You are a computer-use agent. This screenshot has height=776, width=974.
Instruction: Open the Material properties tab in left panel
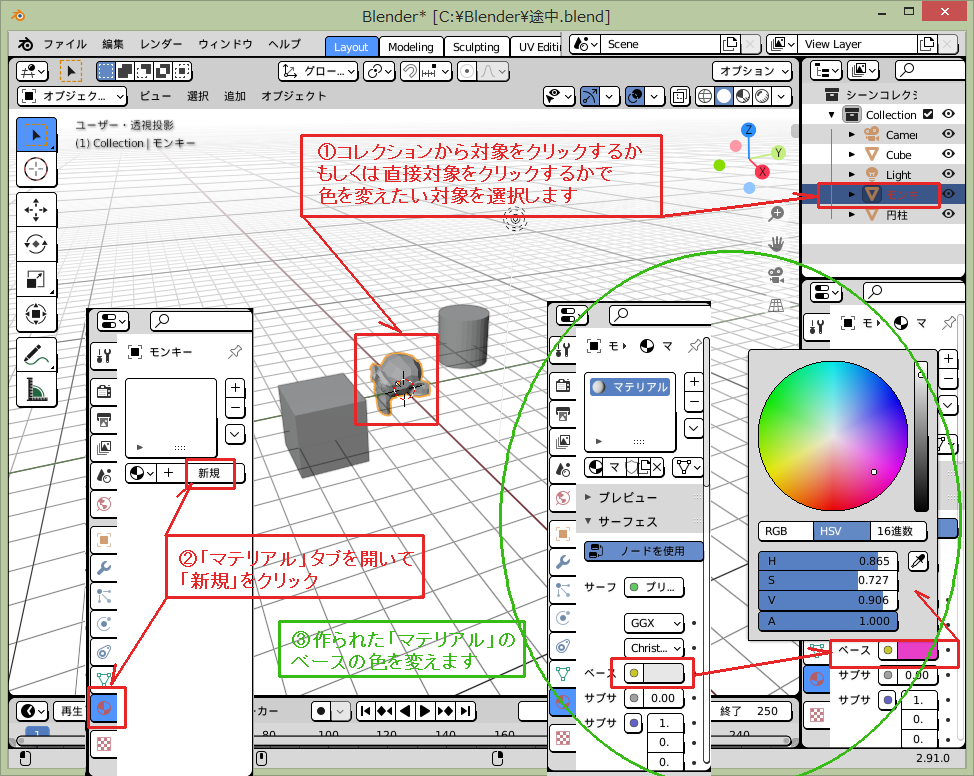point(104,708)
